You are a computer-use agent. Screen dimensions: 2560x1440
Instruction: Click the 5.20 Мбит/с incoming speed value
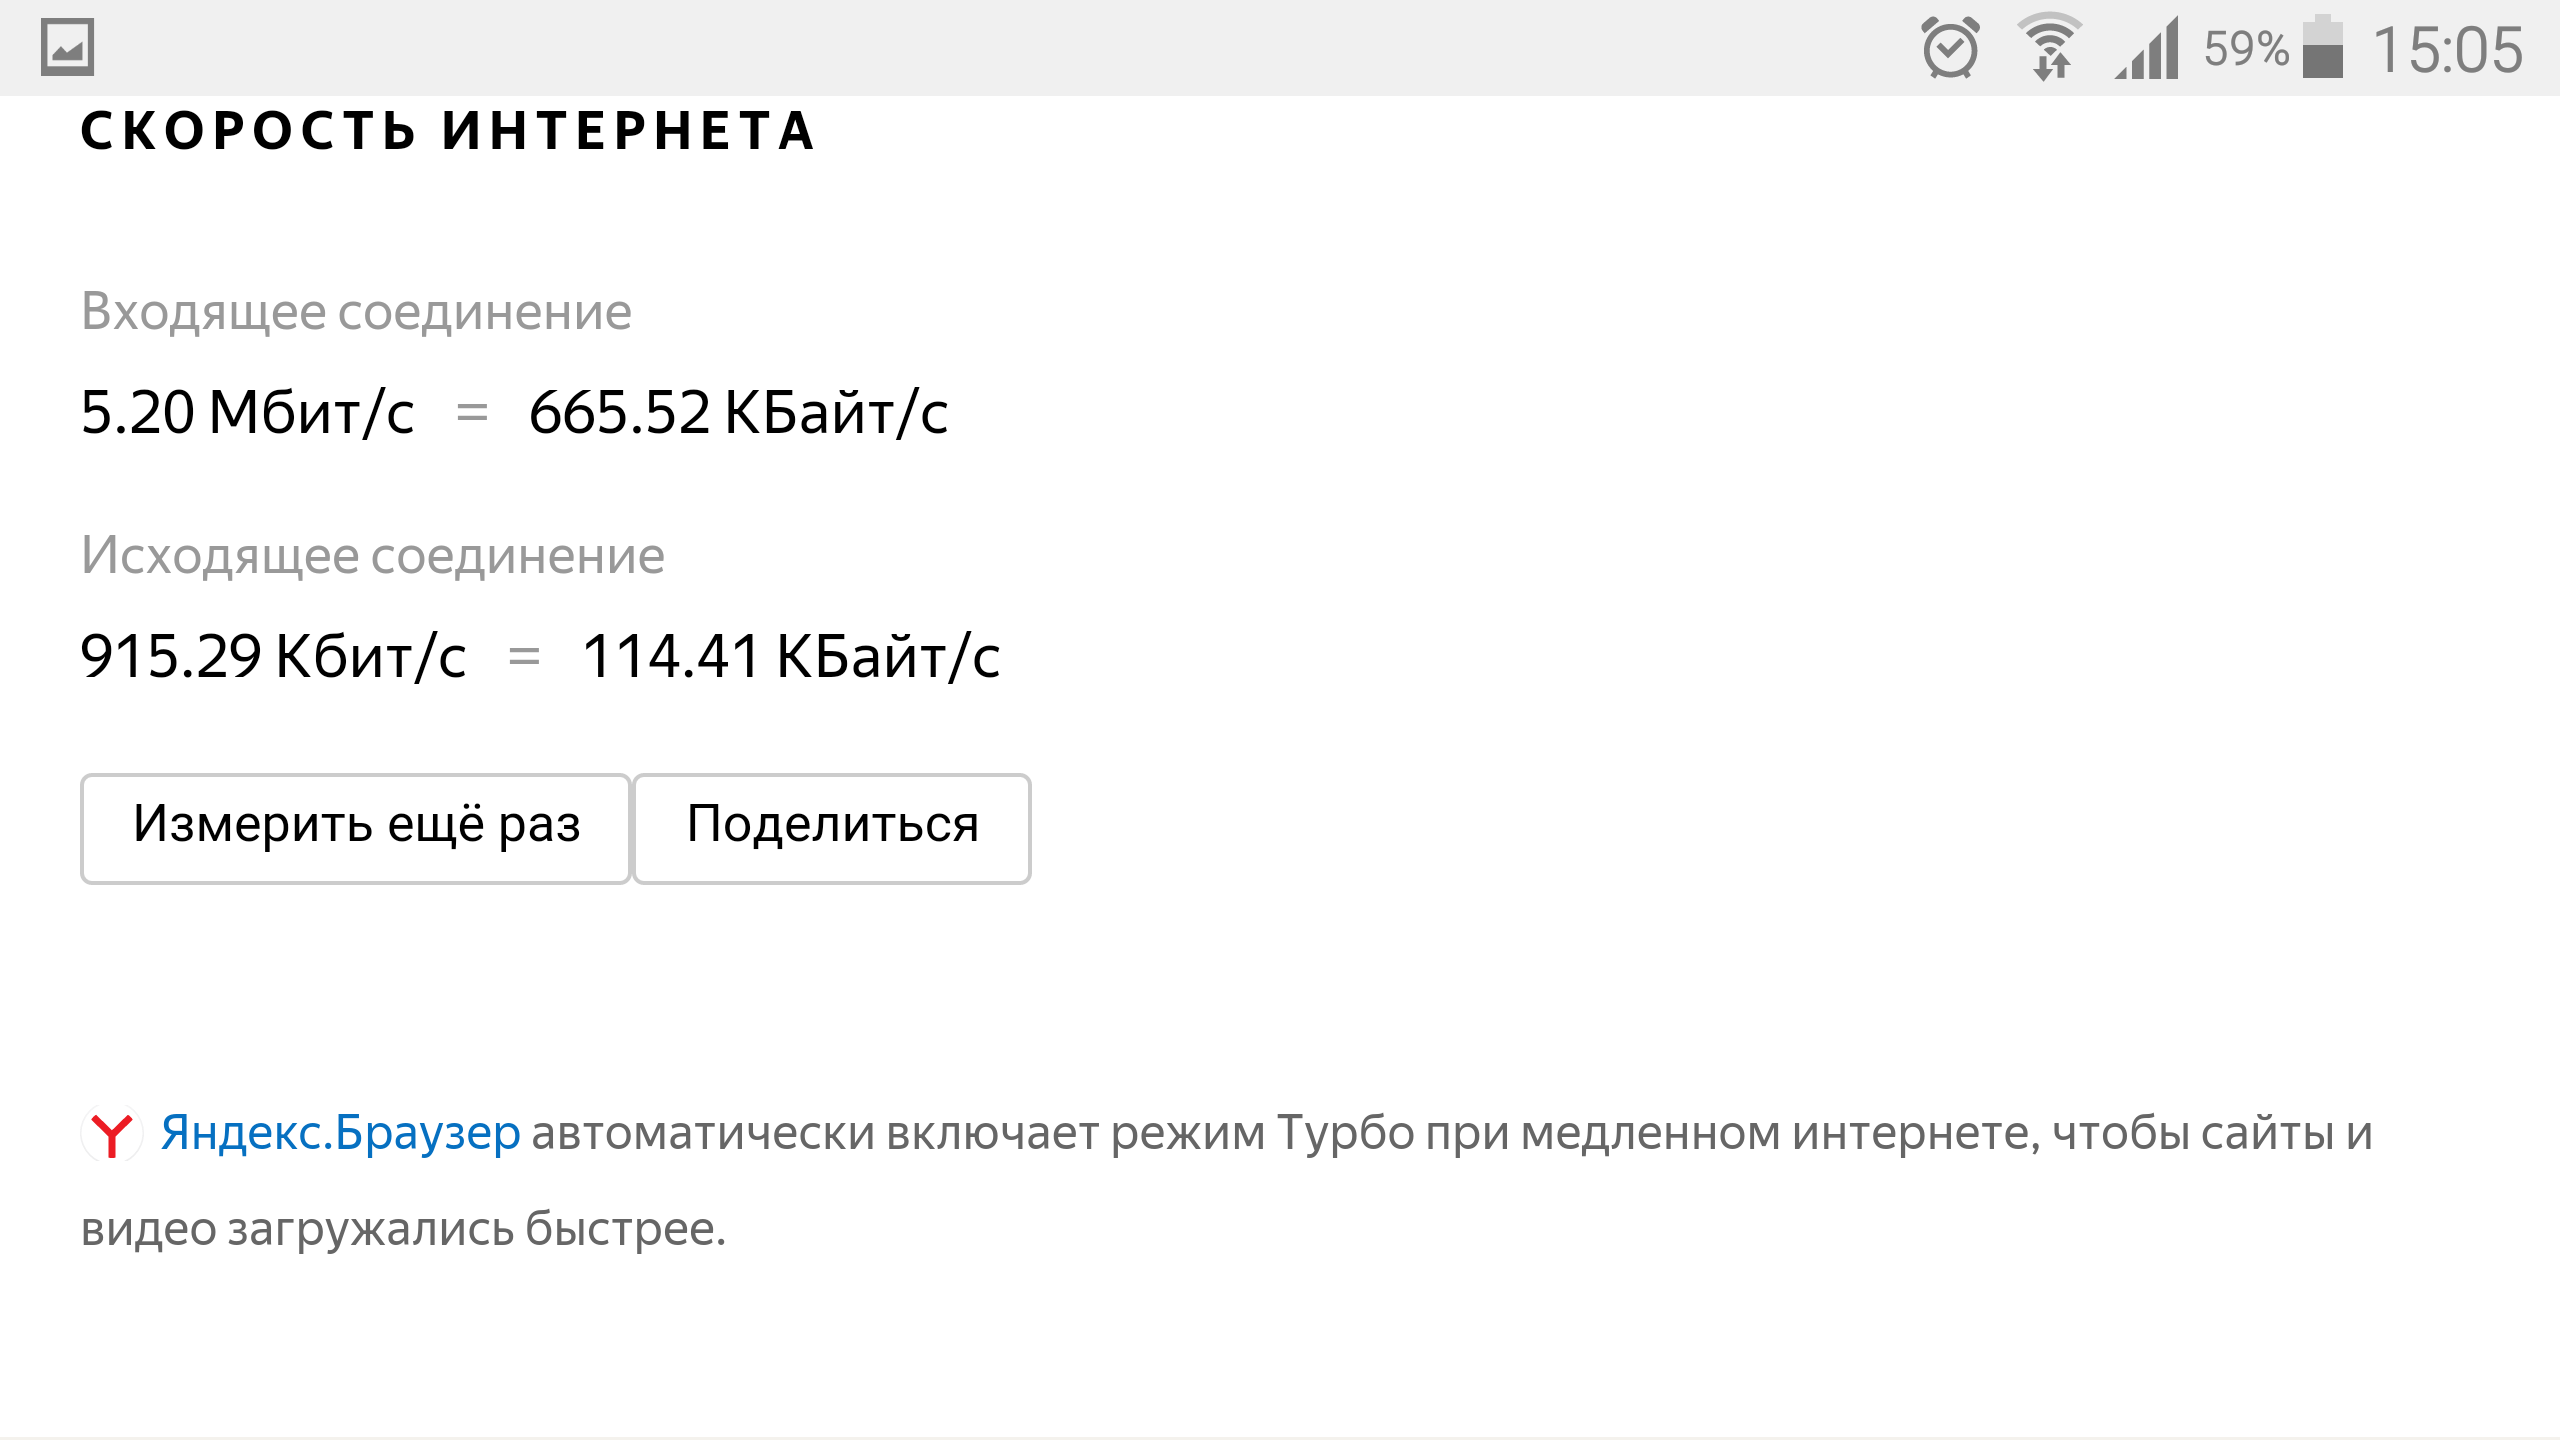point(247,412)
